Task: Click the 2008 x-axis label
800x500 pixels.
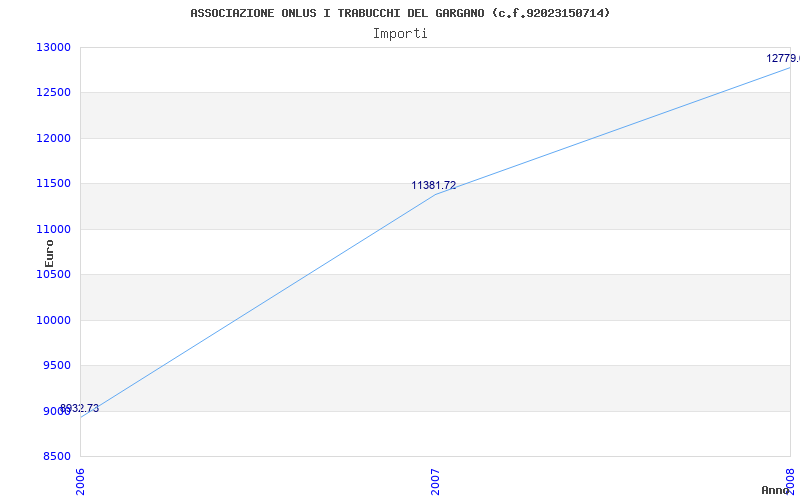Action: (790, 480)
